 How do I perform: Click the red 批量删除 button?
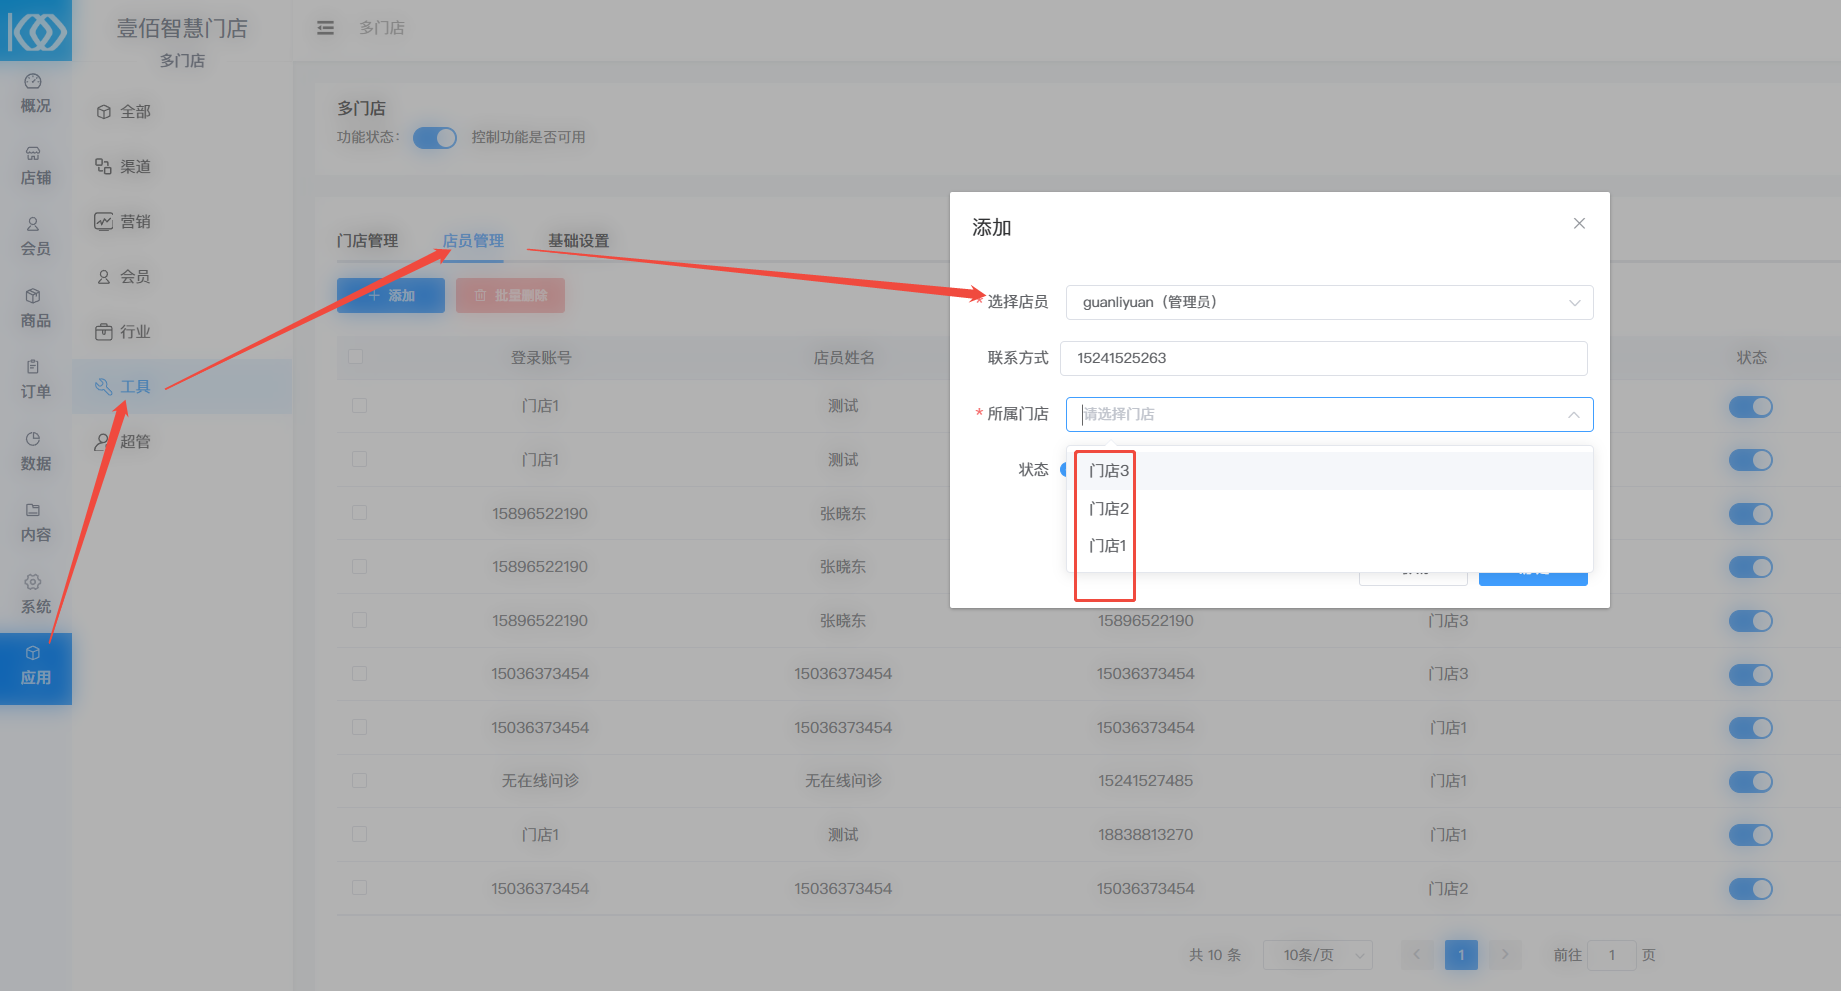pos(510,296)
